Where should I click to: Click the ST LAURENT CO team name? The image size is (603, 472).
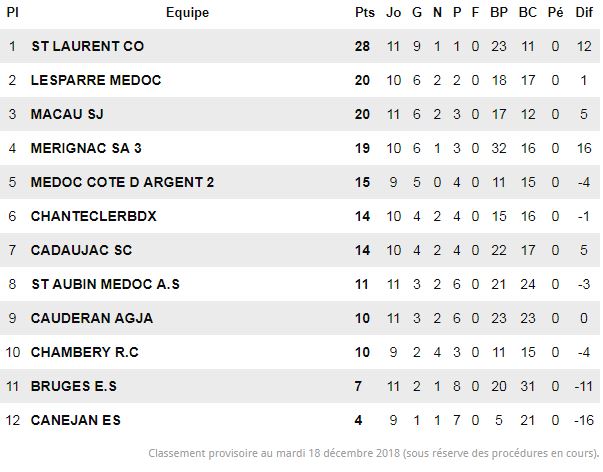coord(88,46)
